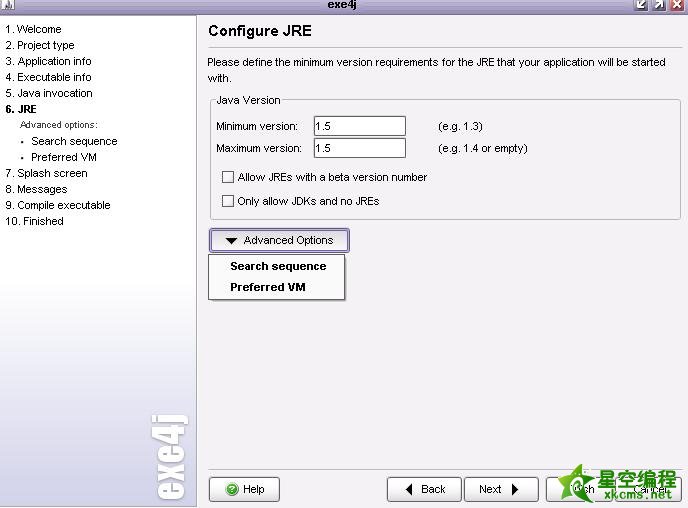Go to step 2. Project type
Screen dimensions: 688x508
(40, 45)
